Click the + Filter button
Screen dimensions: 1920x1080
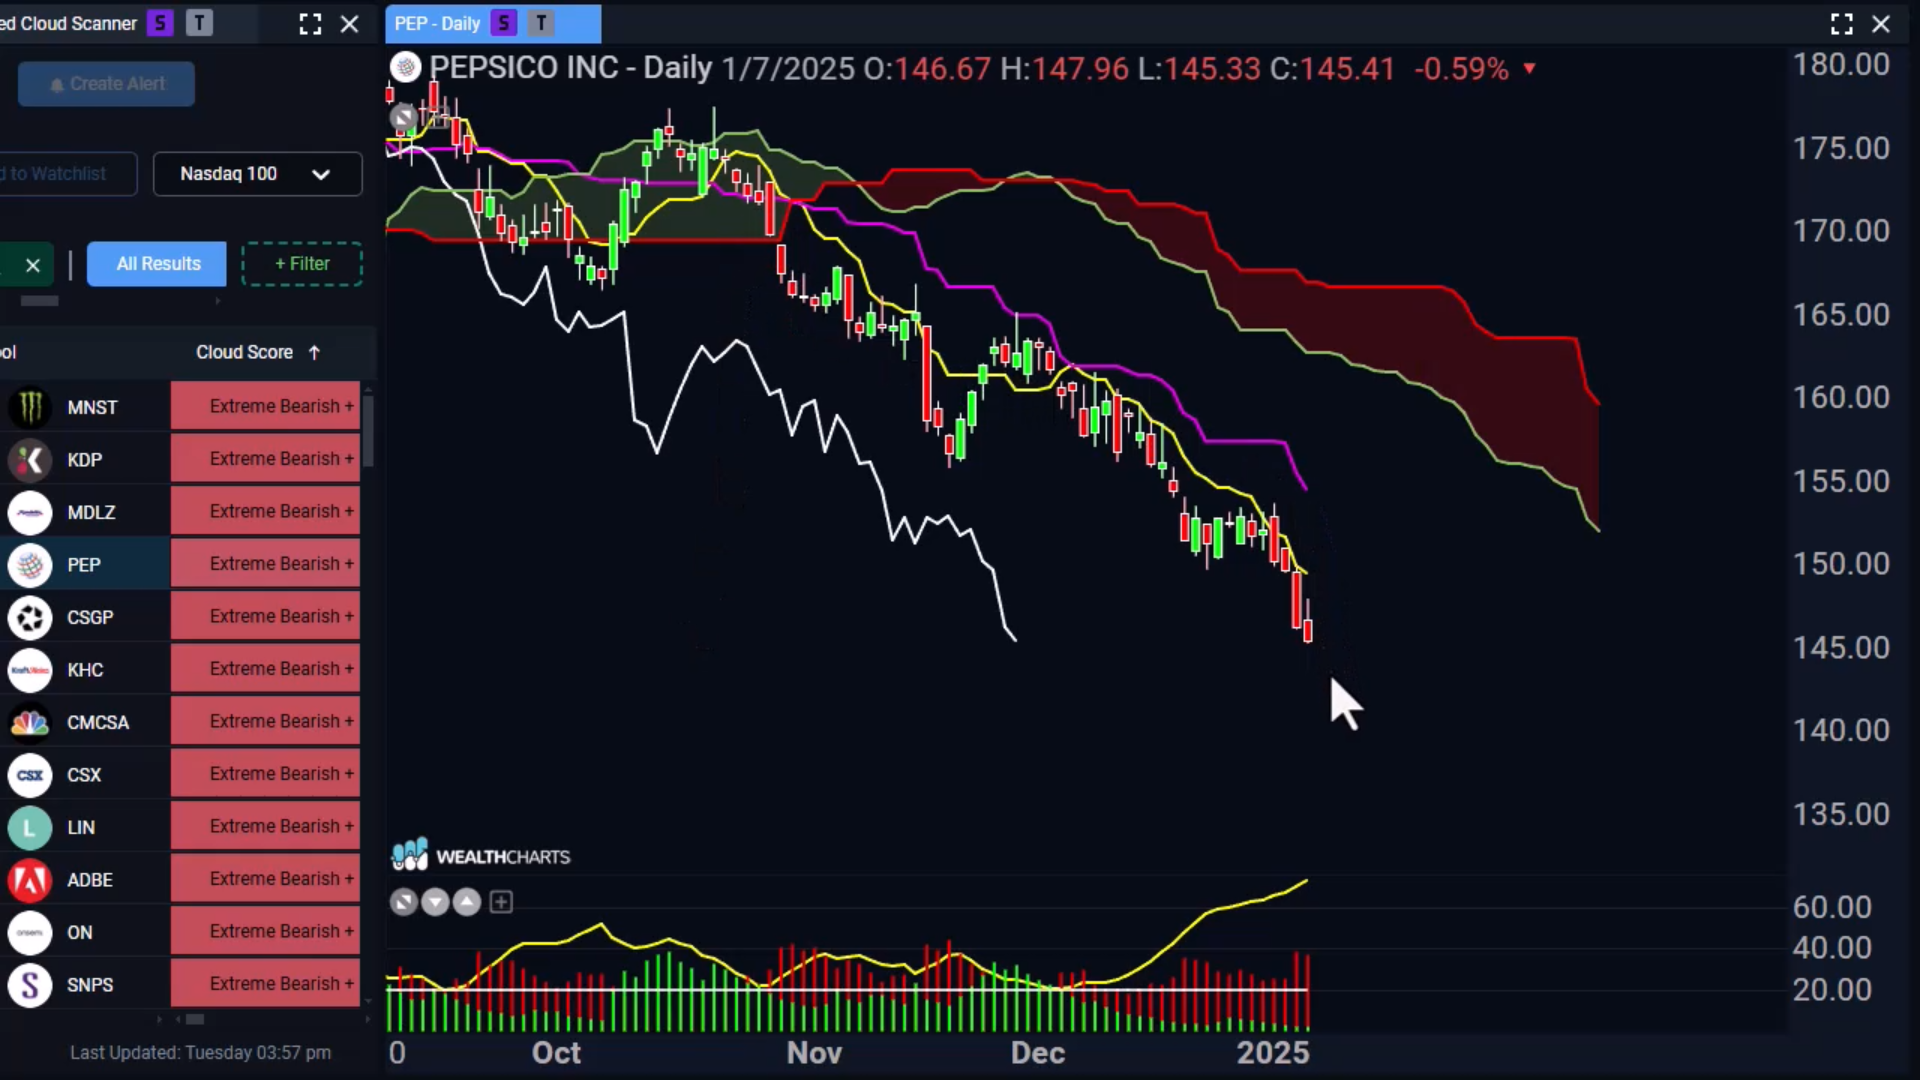tap(302, 264)
